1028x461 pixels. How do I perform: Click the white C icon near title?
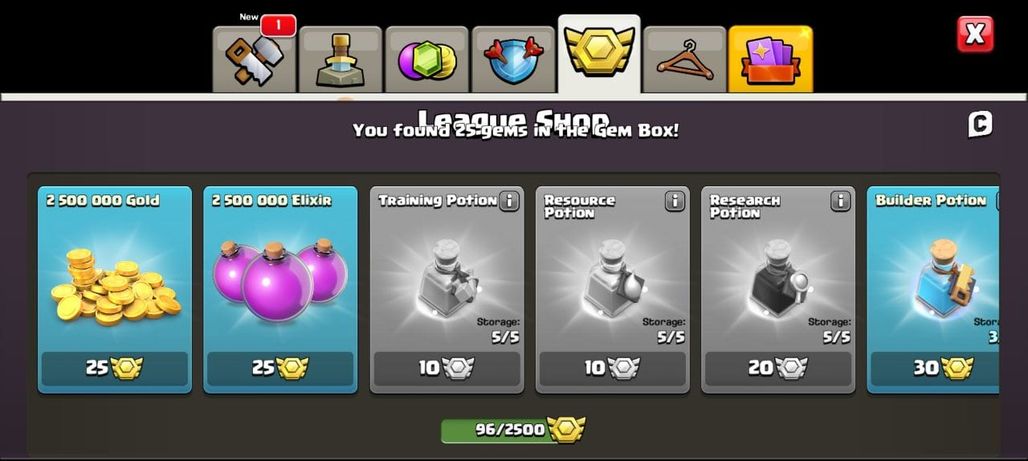tap(980, 125)
